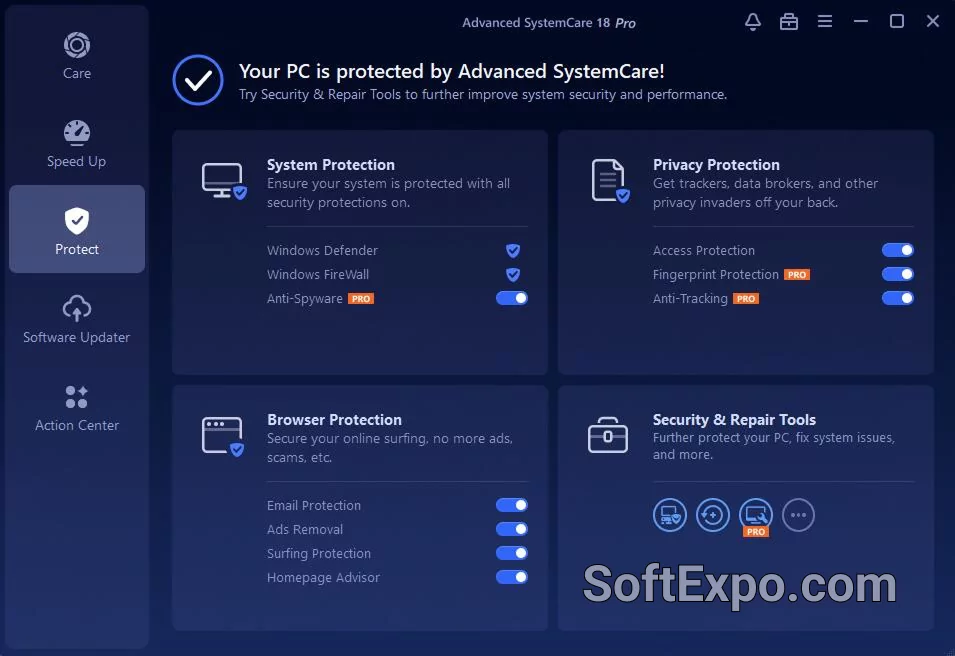Open the circular restore tool in Security & Repair Tools
This screenshot has width=955, height=656.
click(712, 515)
